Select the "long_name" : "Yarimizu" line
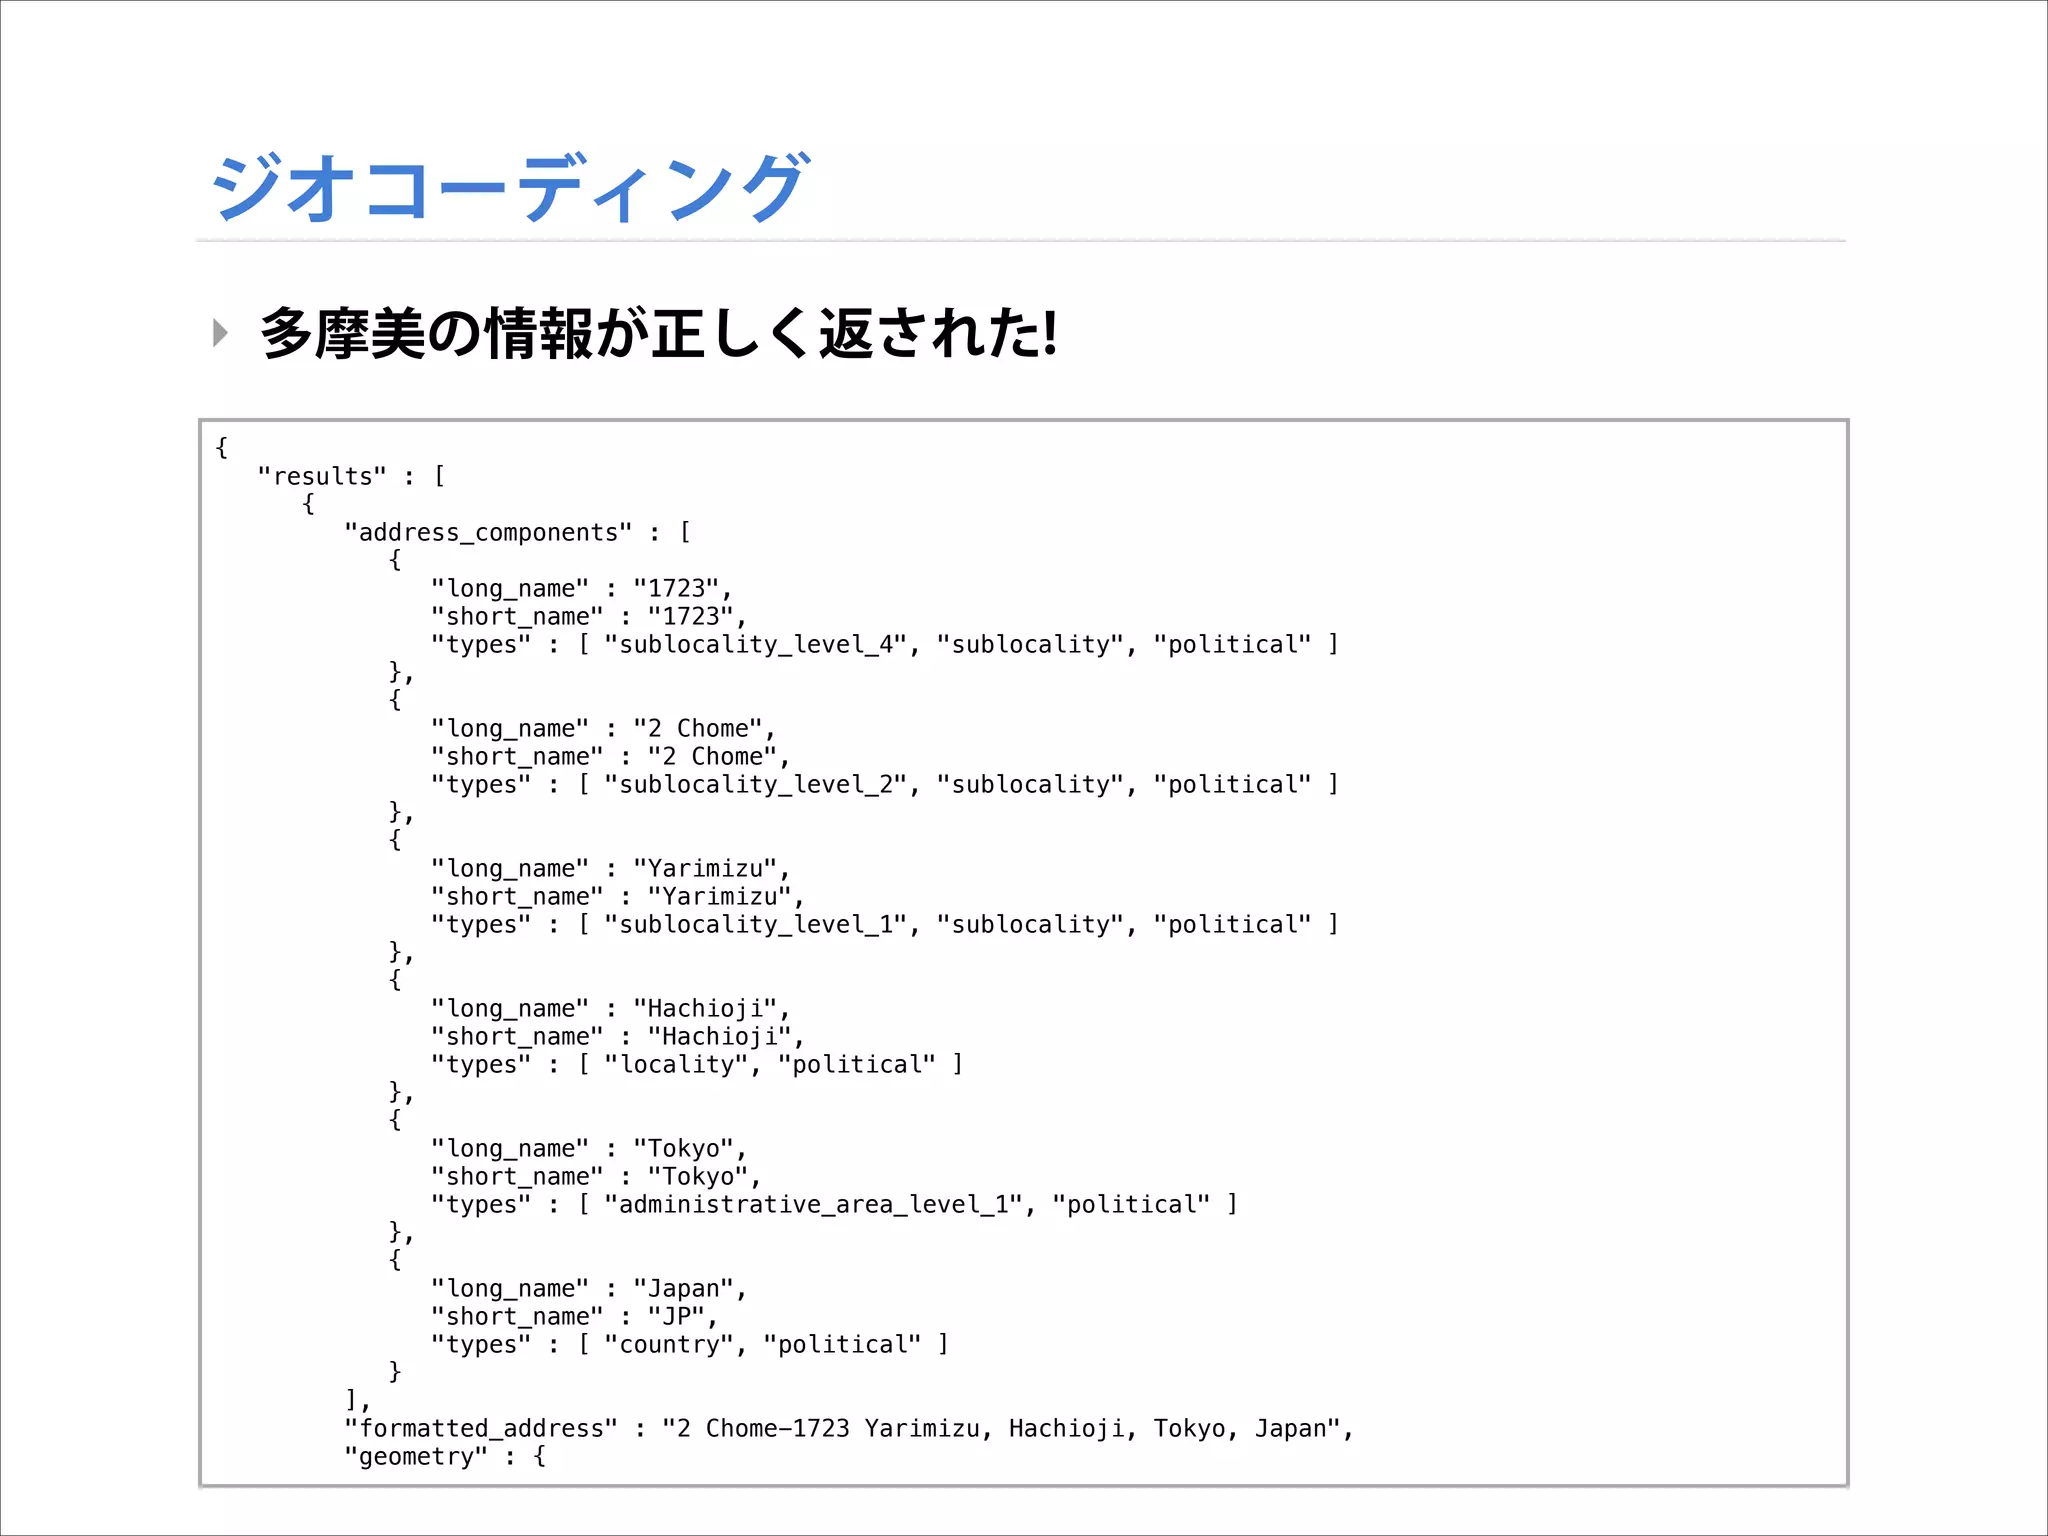Image resolution: width=2048 pixels, height=1536 pixels. point(611,868)
